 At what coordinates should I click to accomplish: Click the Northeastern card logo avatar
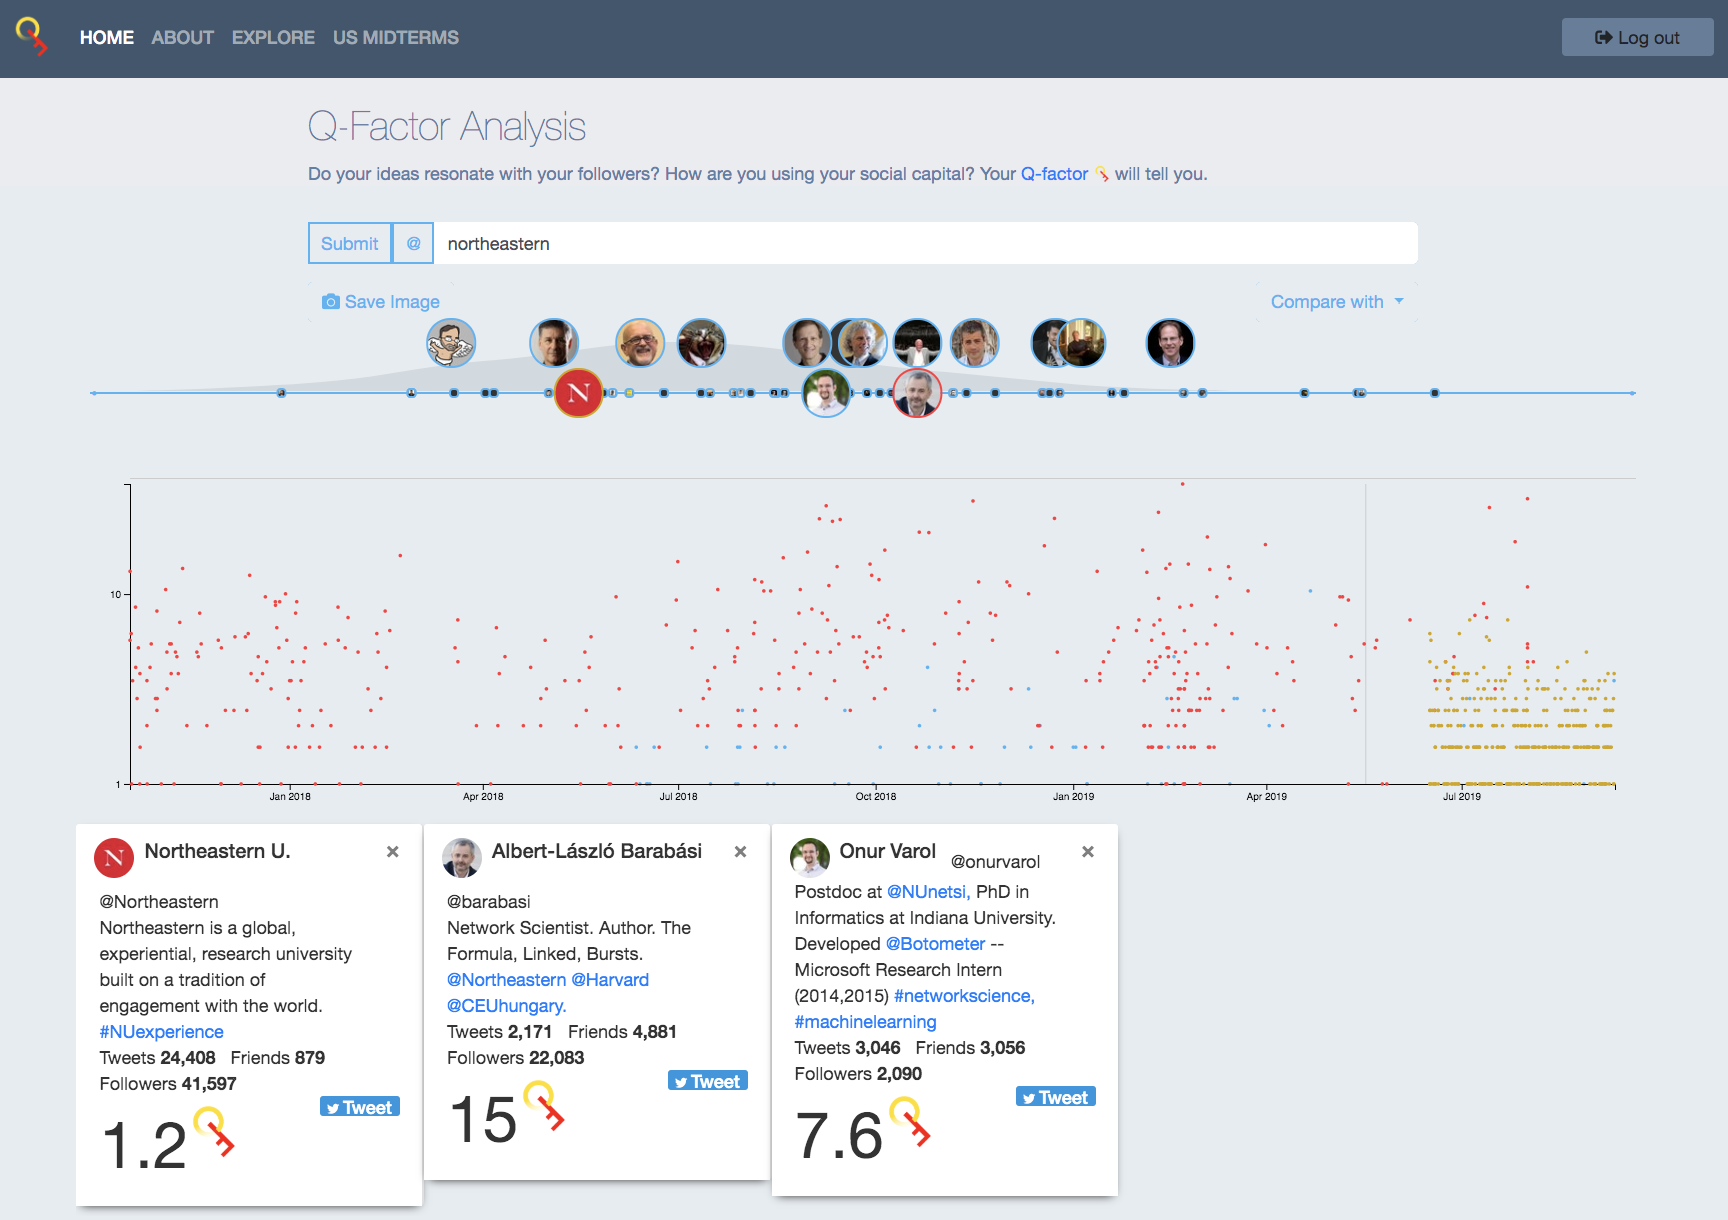pyautogui.click(x=114, y=857)
